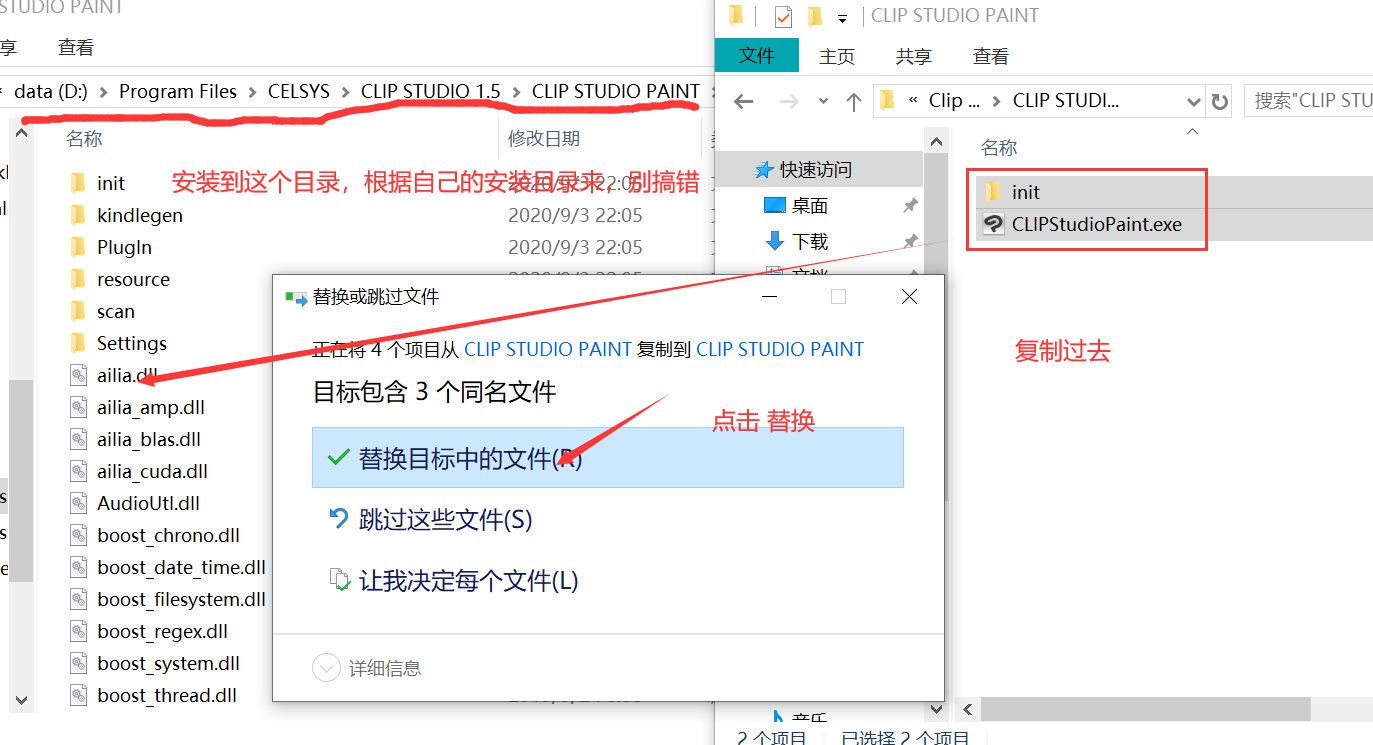Choose replace the files in the destination option
1373x745 pixels.
[607, 458]
